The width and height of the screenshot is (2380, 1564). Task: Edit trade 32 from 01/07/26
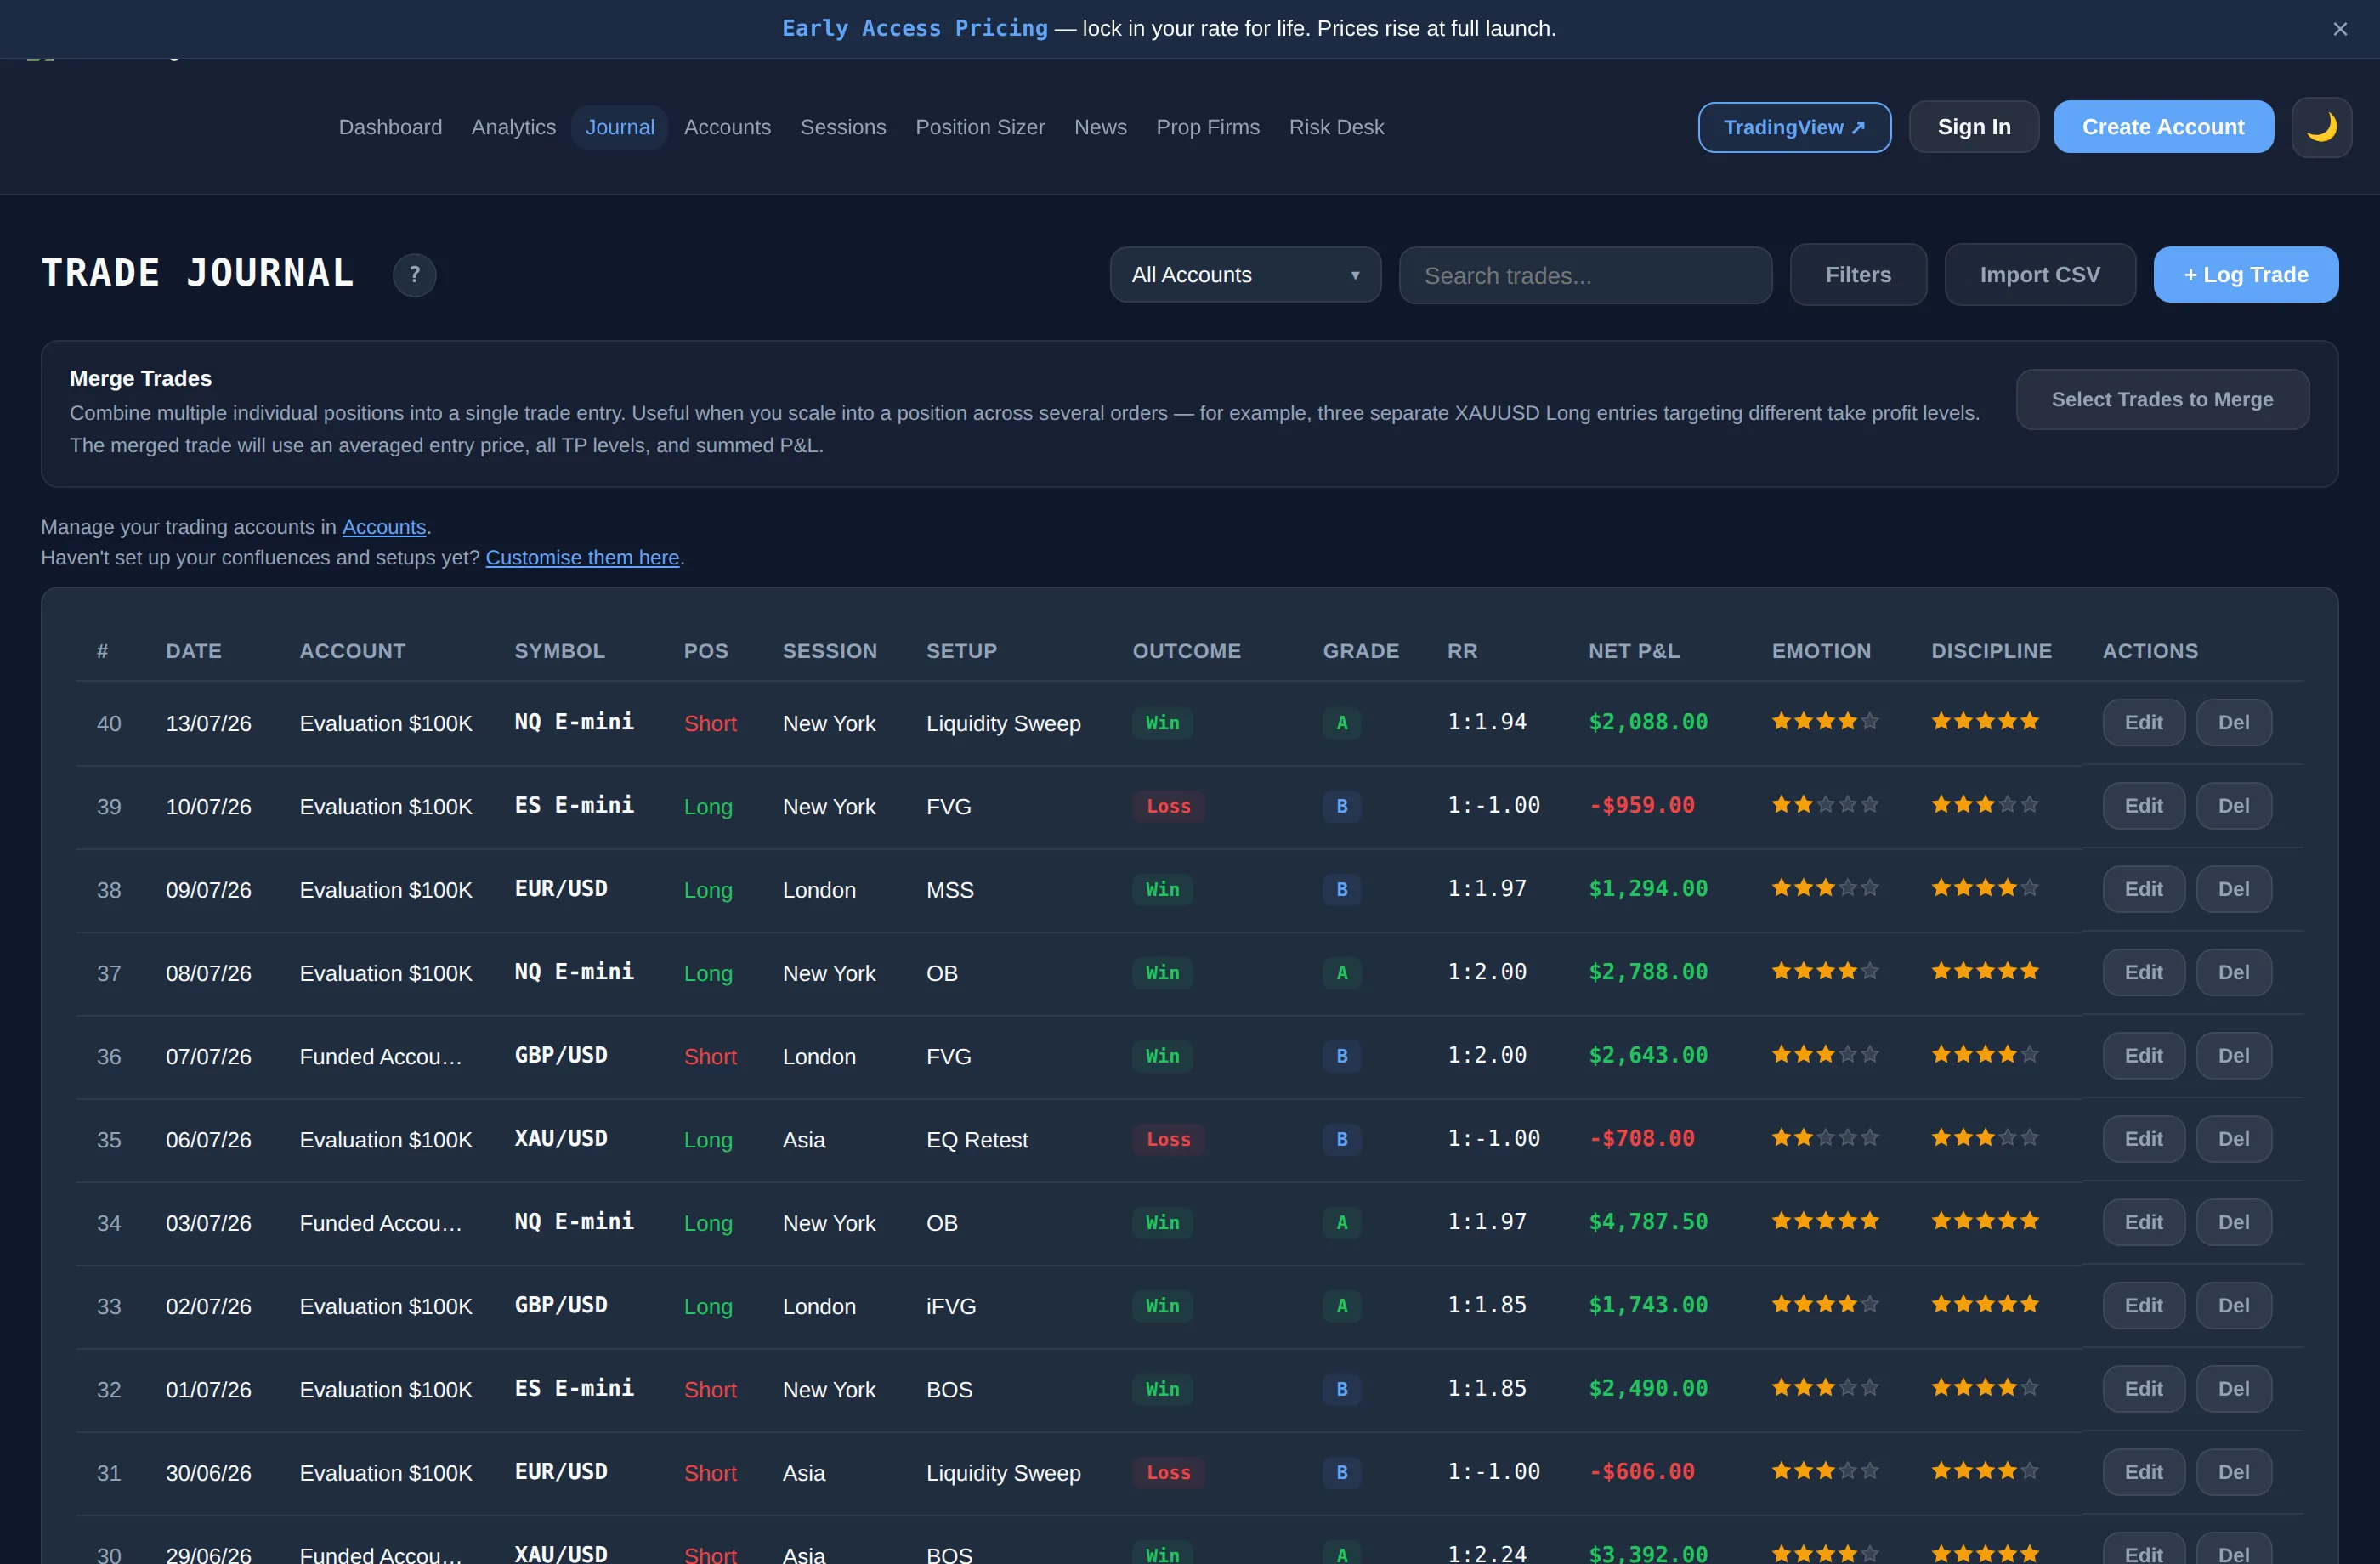coord(2143,1389)
